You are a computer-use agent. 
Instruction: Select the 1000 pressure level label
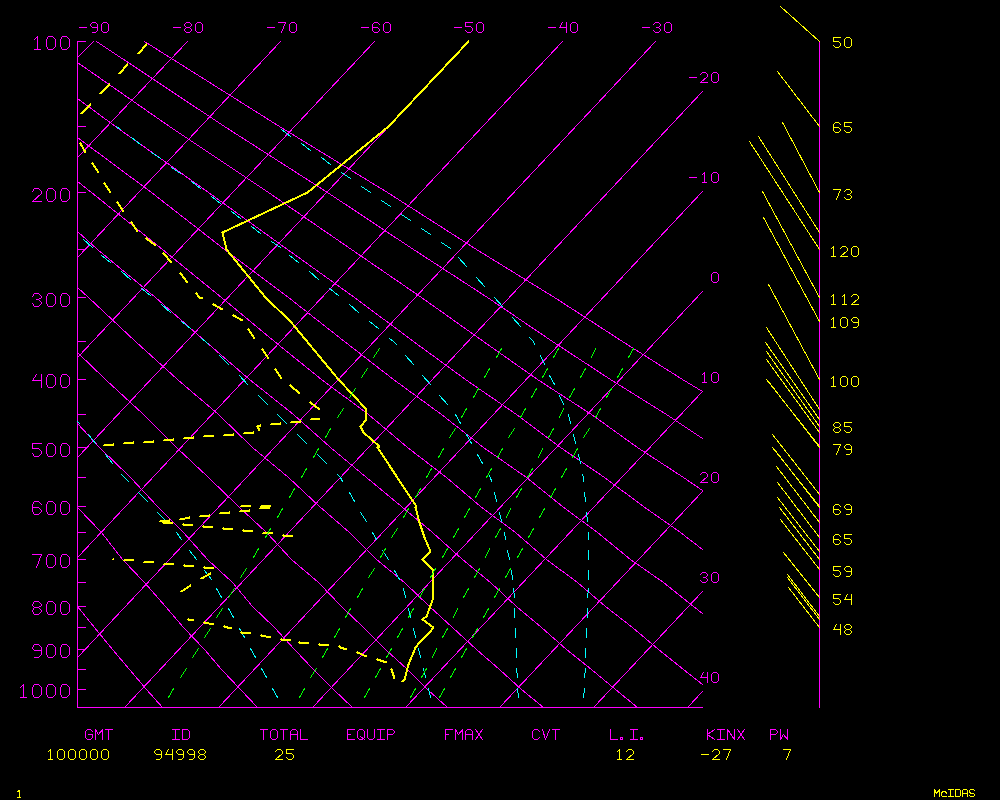(46, 691)
